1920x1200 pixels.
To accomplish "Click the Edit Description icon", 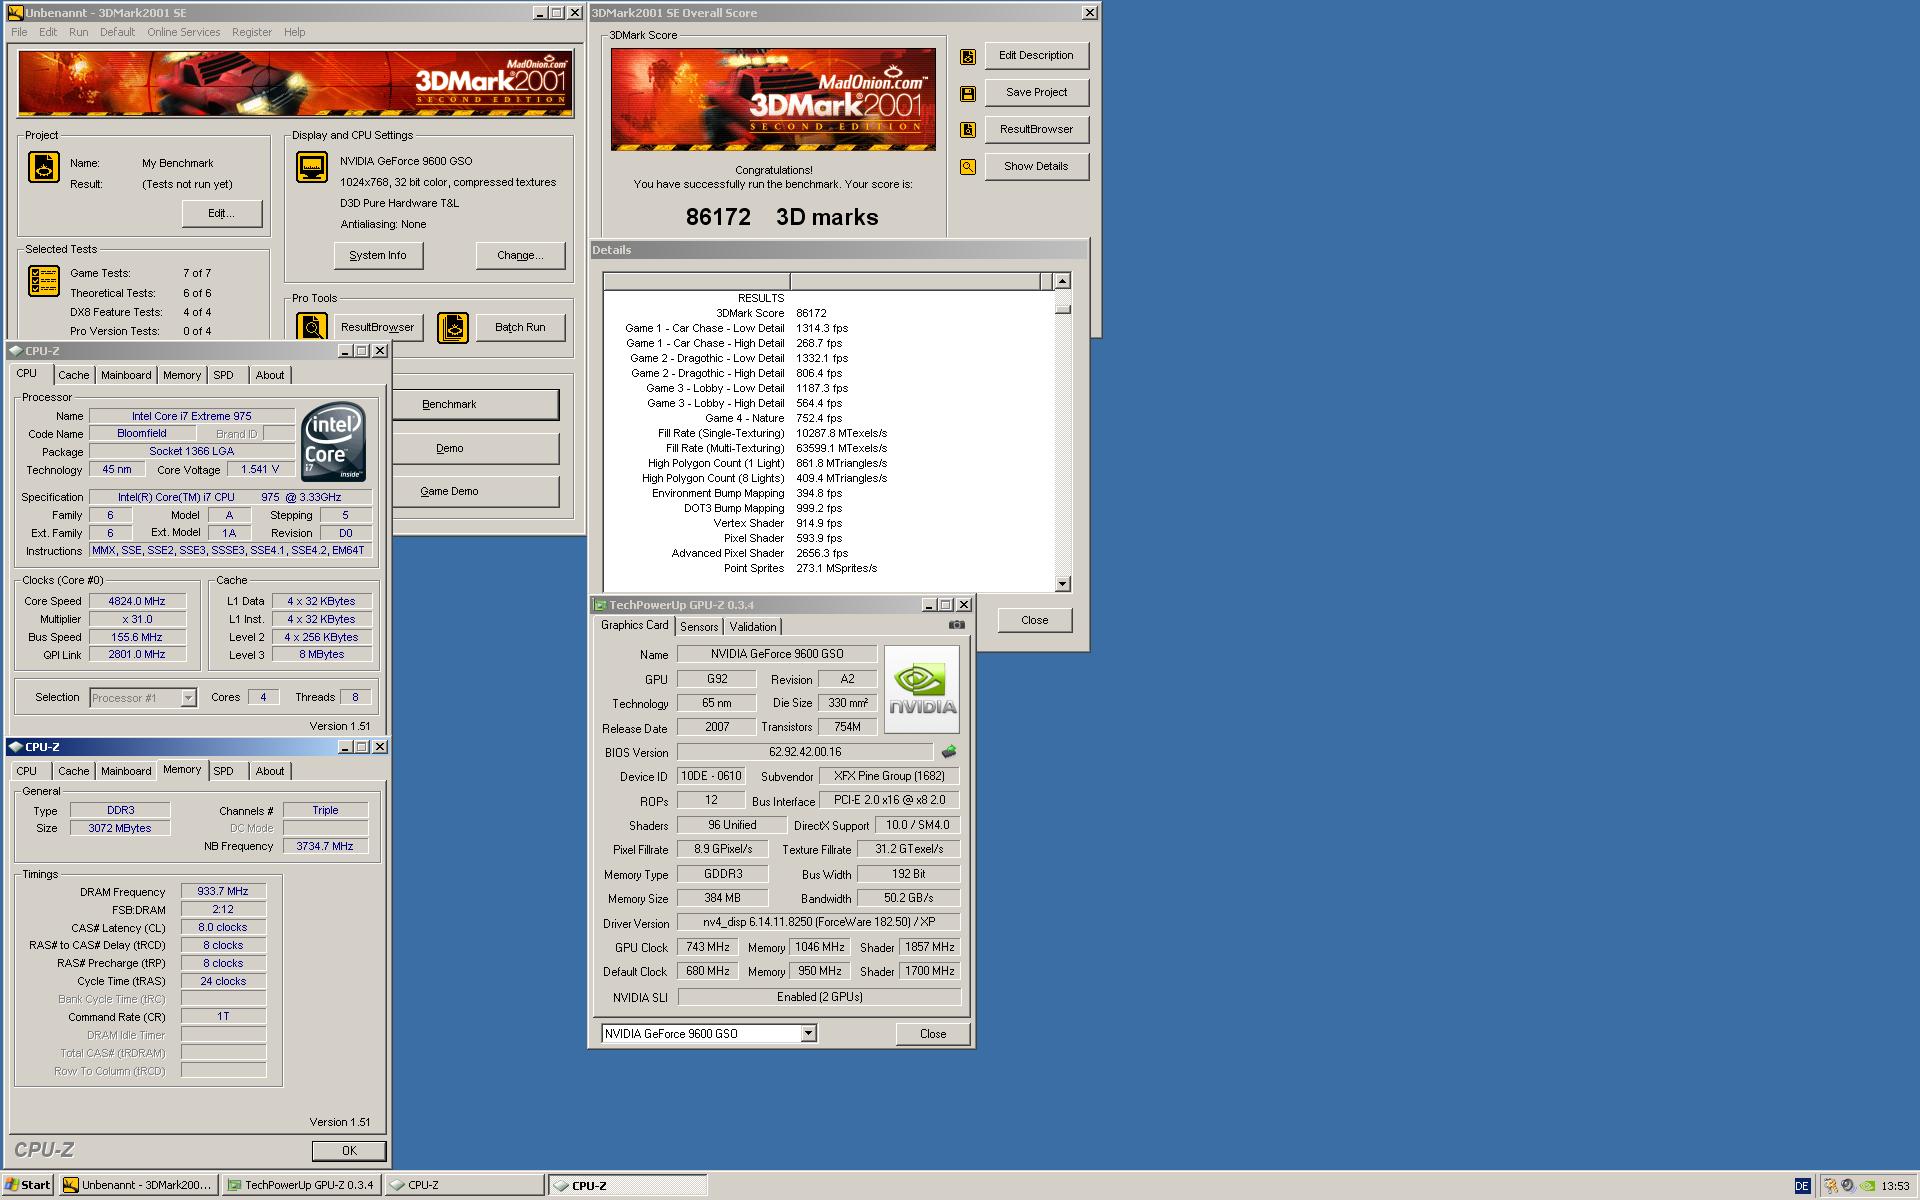I will click(968, 57).
